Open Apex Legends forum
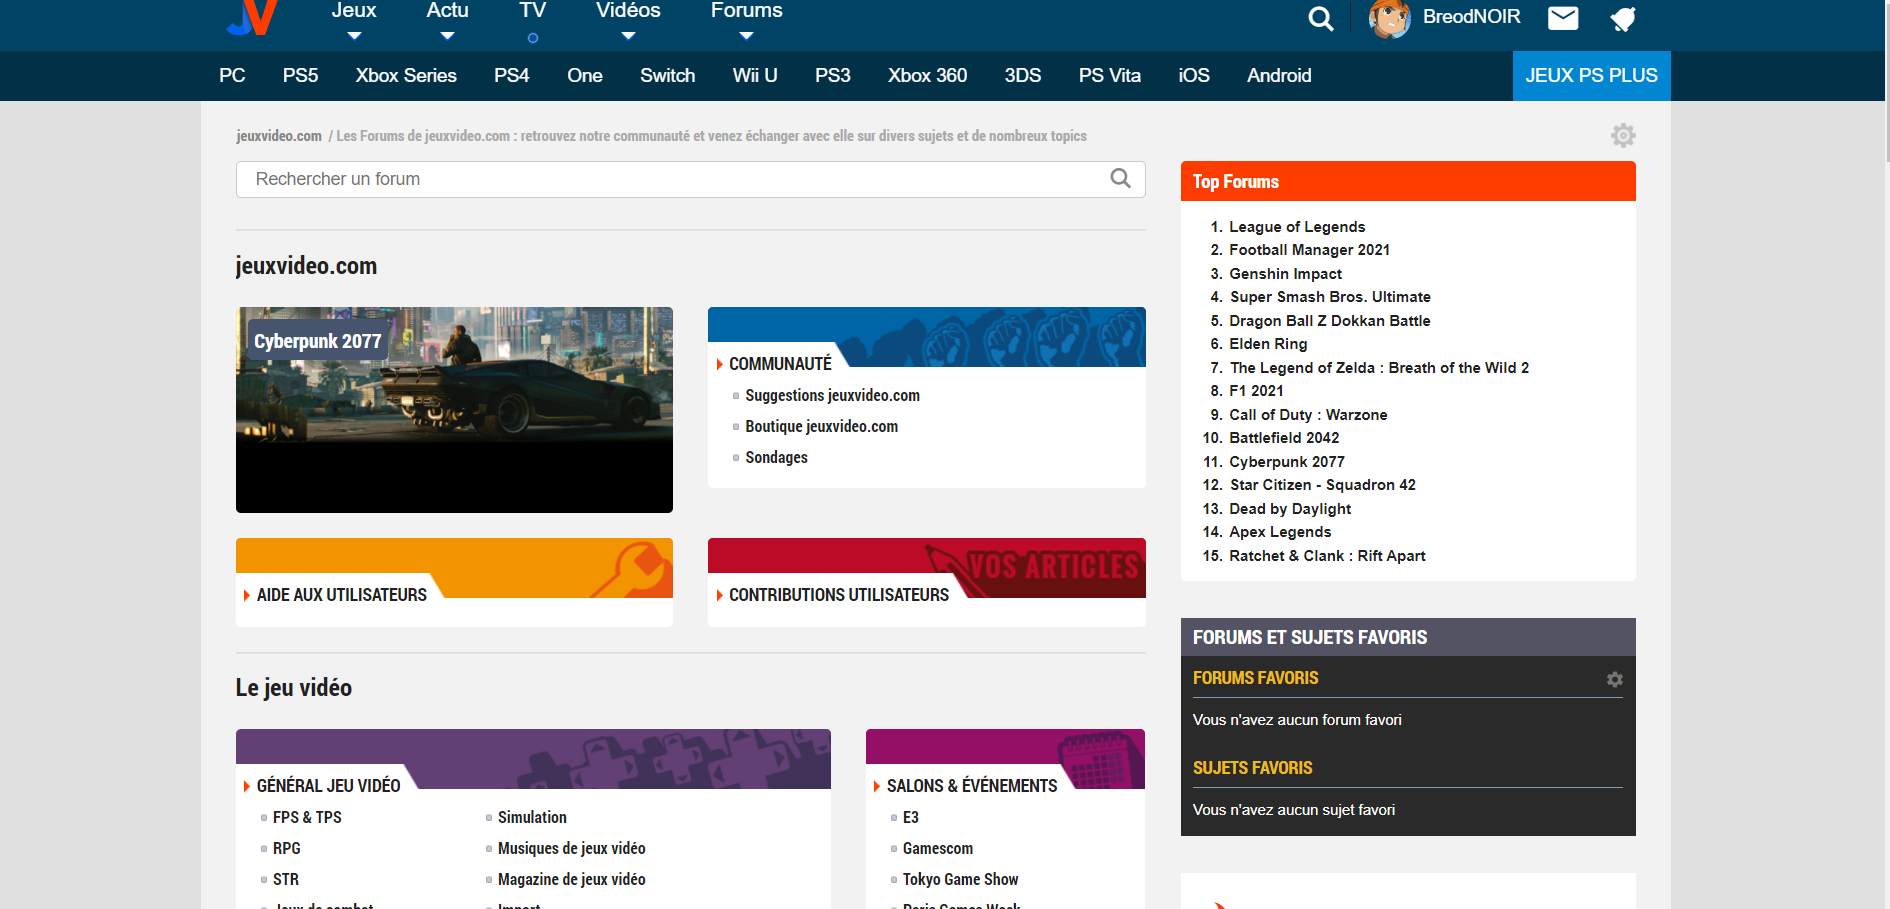Image resolution: width=1890 pixels, height=909 pixels. pyautogui.click(x=1280, y=532)
